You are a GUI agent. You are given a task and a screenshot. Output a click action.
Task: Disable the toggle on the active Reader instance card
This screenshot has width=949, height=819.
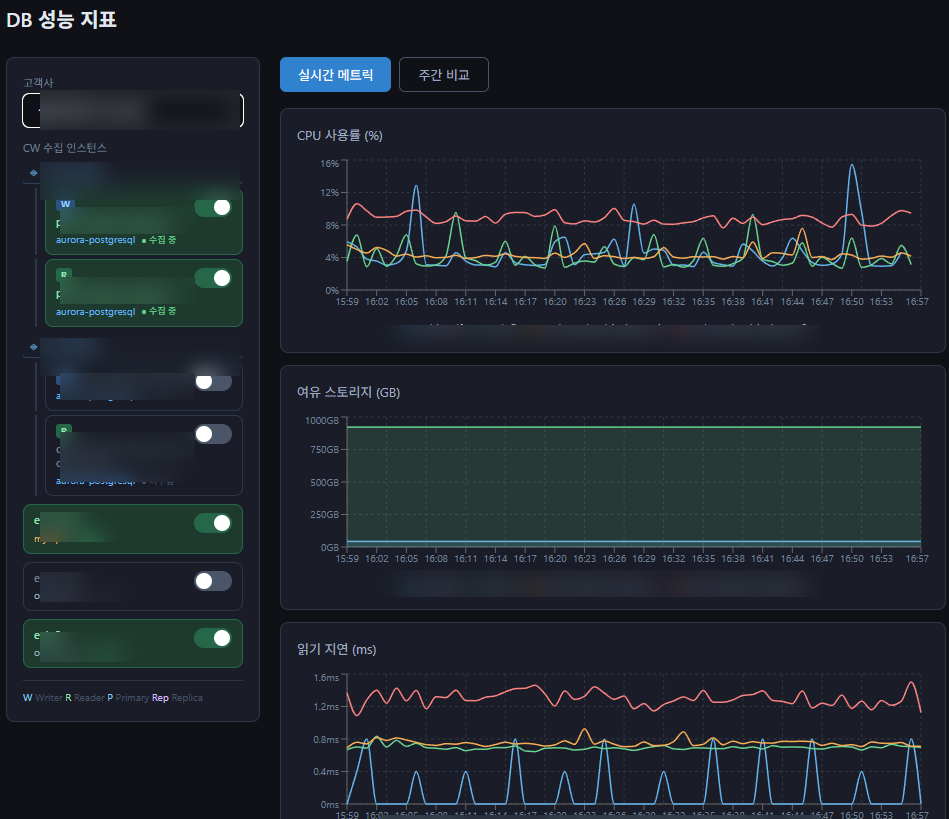213,278
